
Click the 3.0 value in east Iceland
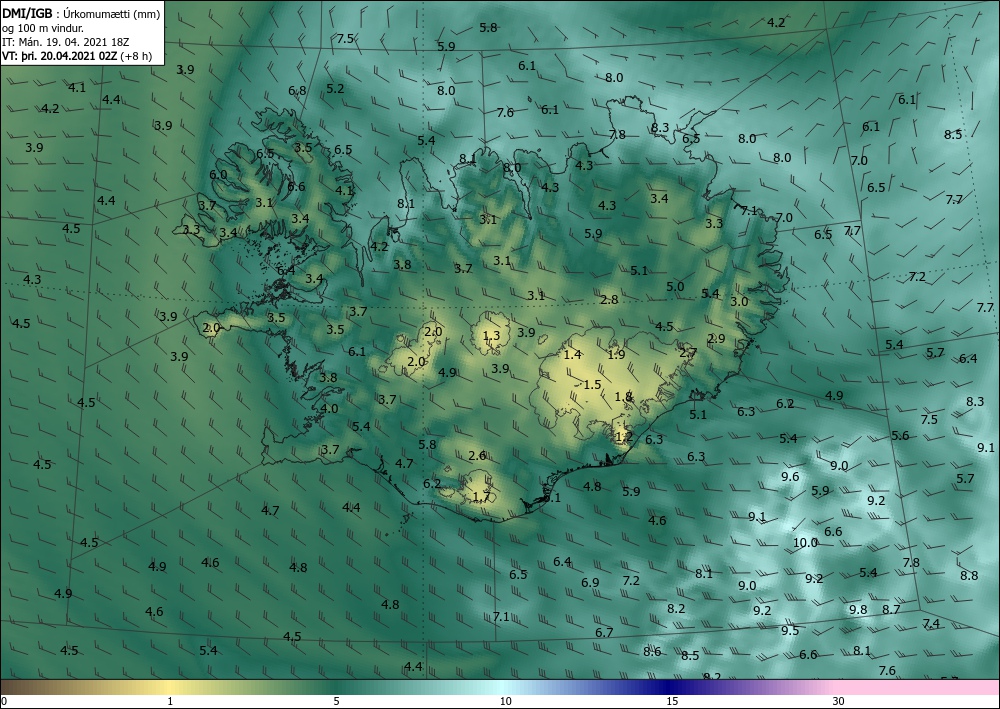[x=739, y=302]
